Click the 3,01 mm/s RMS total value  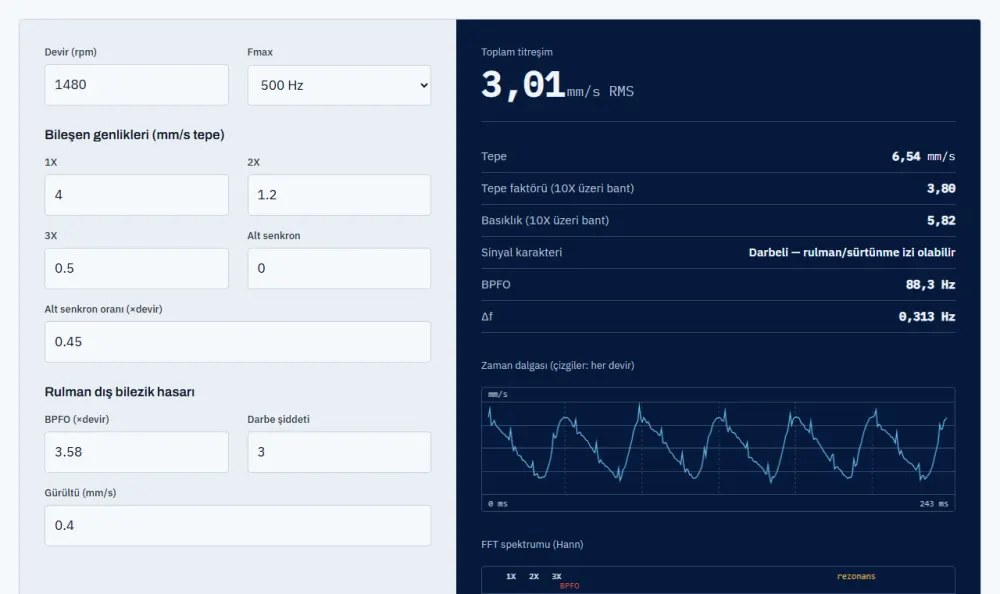(x=557, y=85)
